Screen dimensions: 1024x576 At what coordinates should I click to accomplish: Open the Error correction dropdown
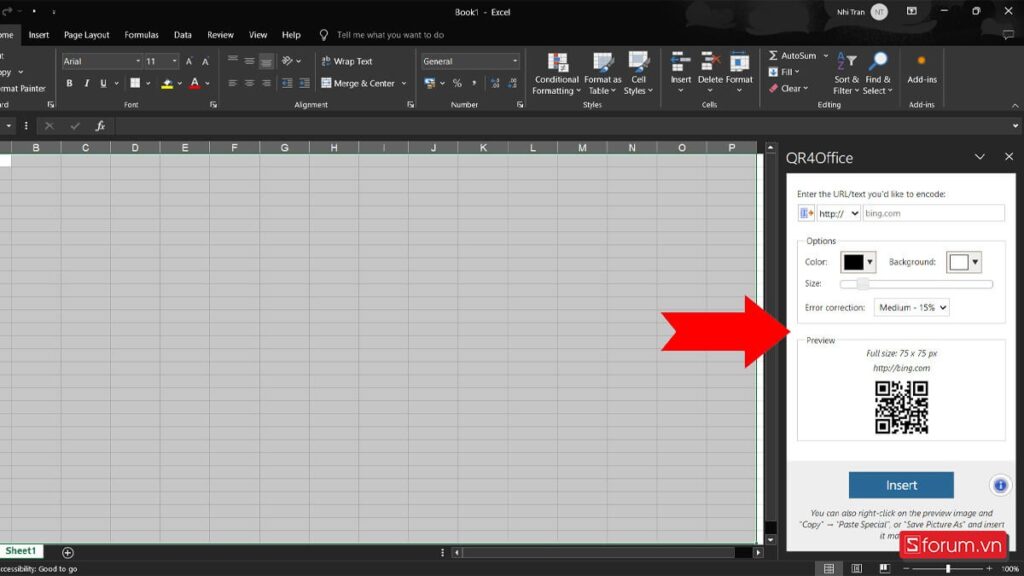(x=912, y=308)
